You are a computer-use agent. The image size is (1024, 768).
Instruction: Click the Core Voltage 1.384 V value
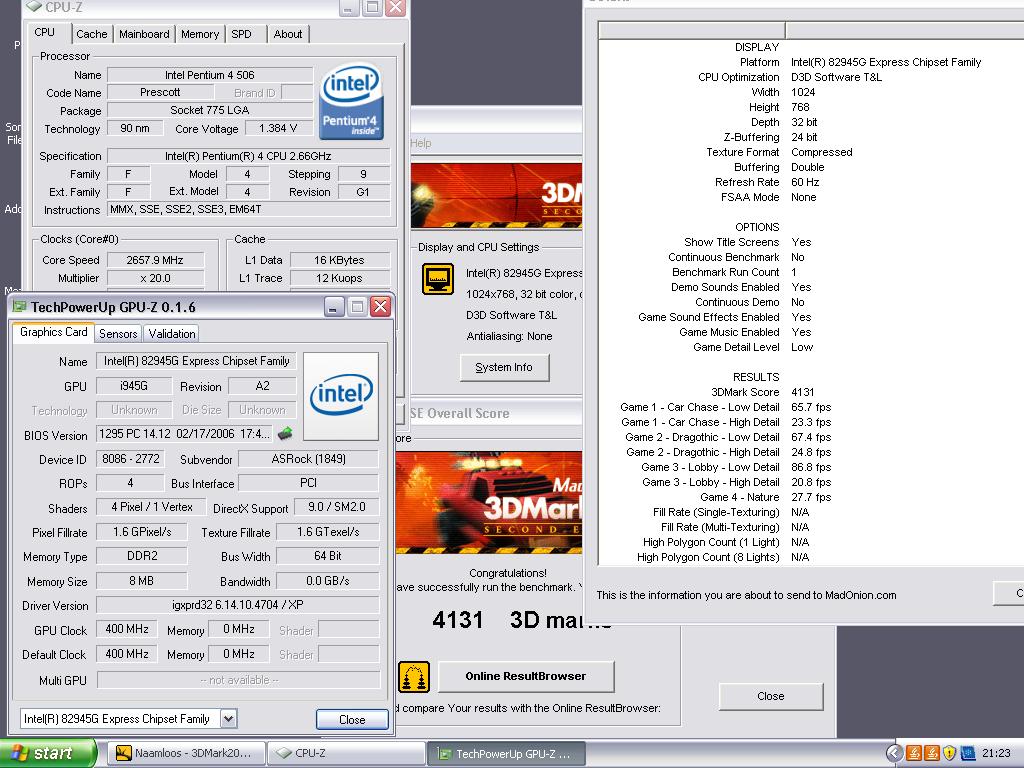point(278,129)
